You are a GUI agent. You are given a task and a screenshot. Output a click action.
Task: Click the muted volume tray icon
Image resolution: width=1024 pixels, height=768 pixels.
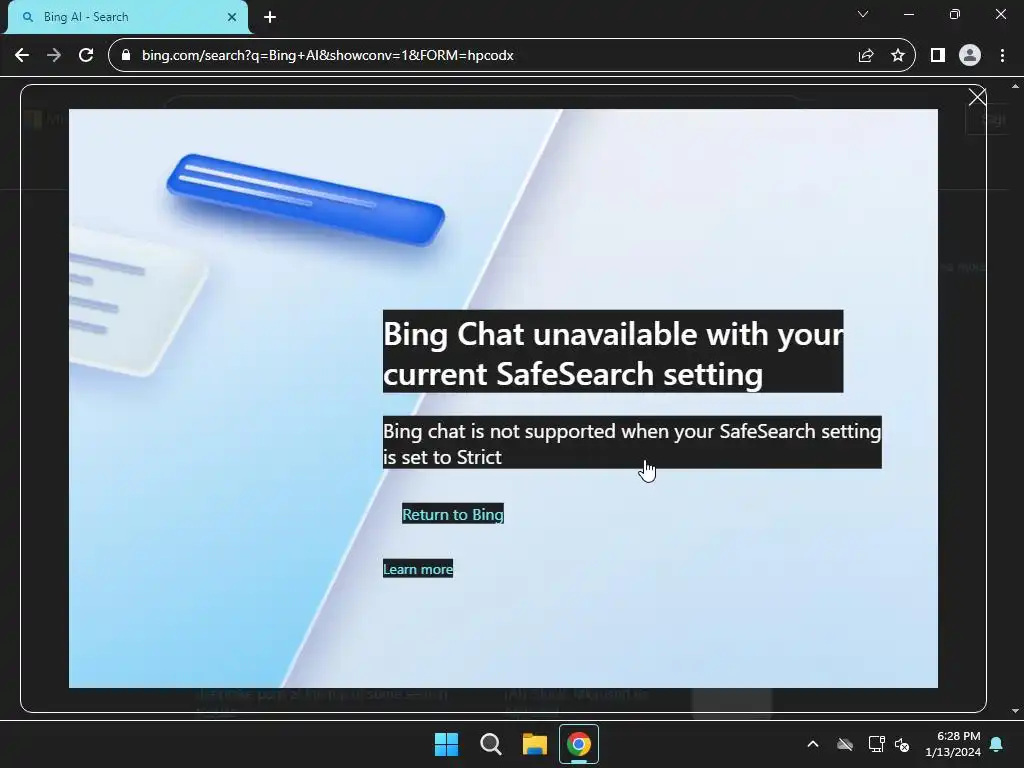coord(902,744)
